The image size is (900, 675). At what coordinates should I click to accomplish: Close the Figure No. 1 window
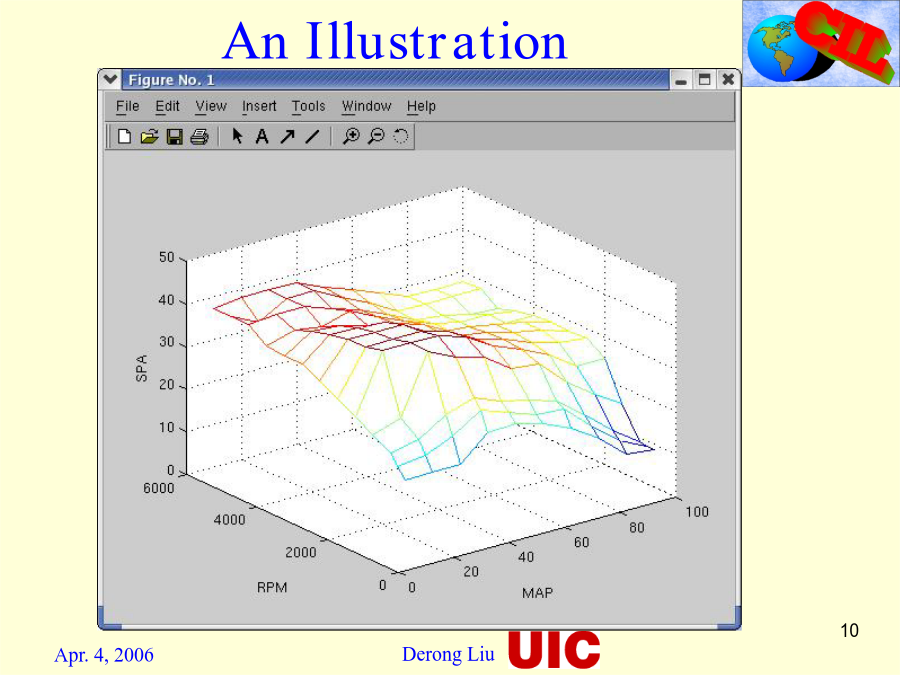(728, 80)
